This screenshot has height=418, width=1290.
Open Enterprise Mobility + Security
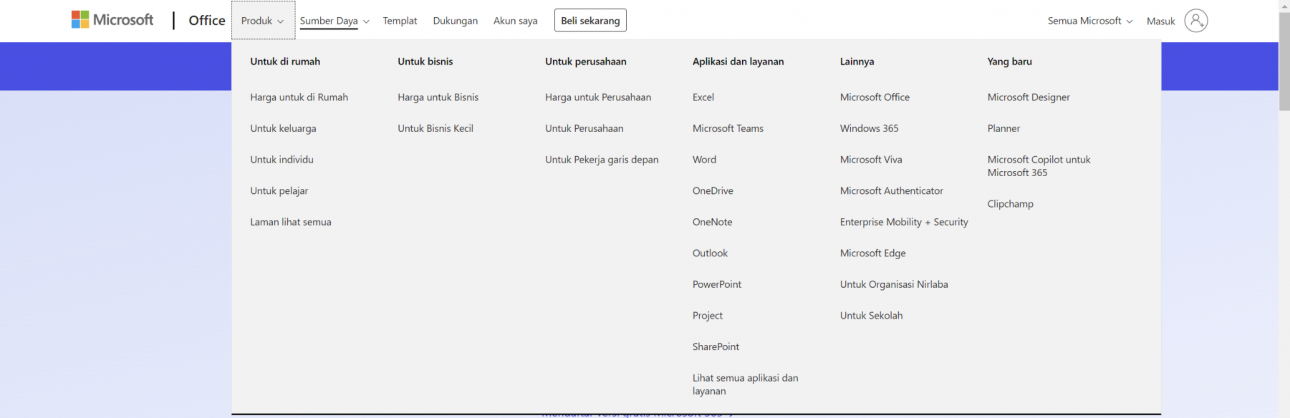[904, 222]
